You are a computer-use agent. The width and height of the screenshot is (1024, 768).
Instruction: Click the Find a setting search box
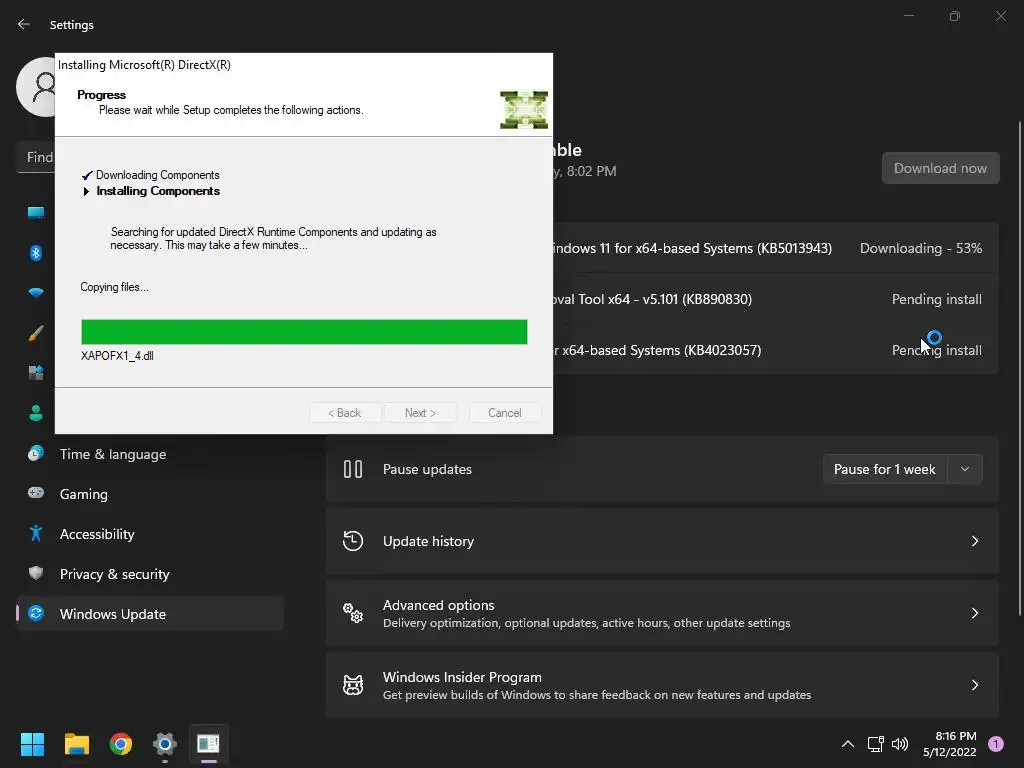[36, 157]
